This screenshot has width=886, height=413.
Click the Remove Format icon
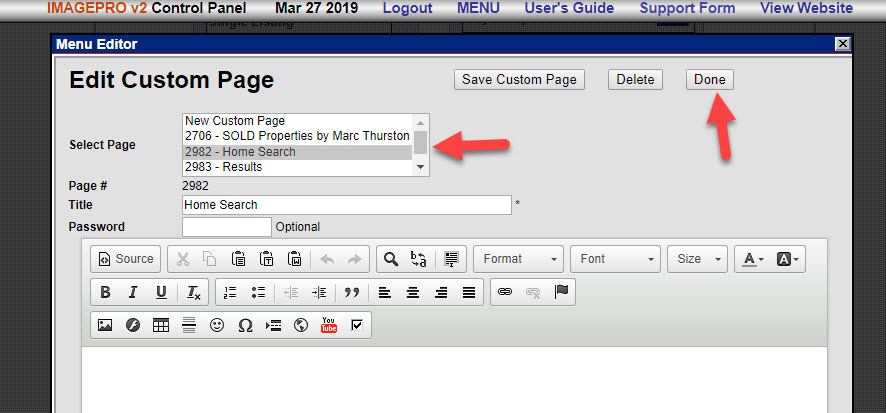(x=194, y=292)
